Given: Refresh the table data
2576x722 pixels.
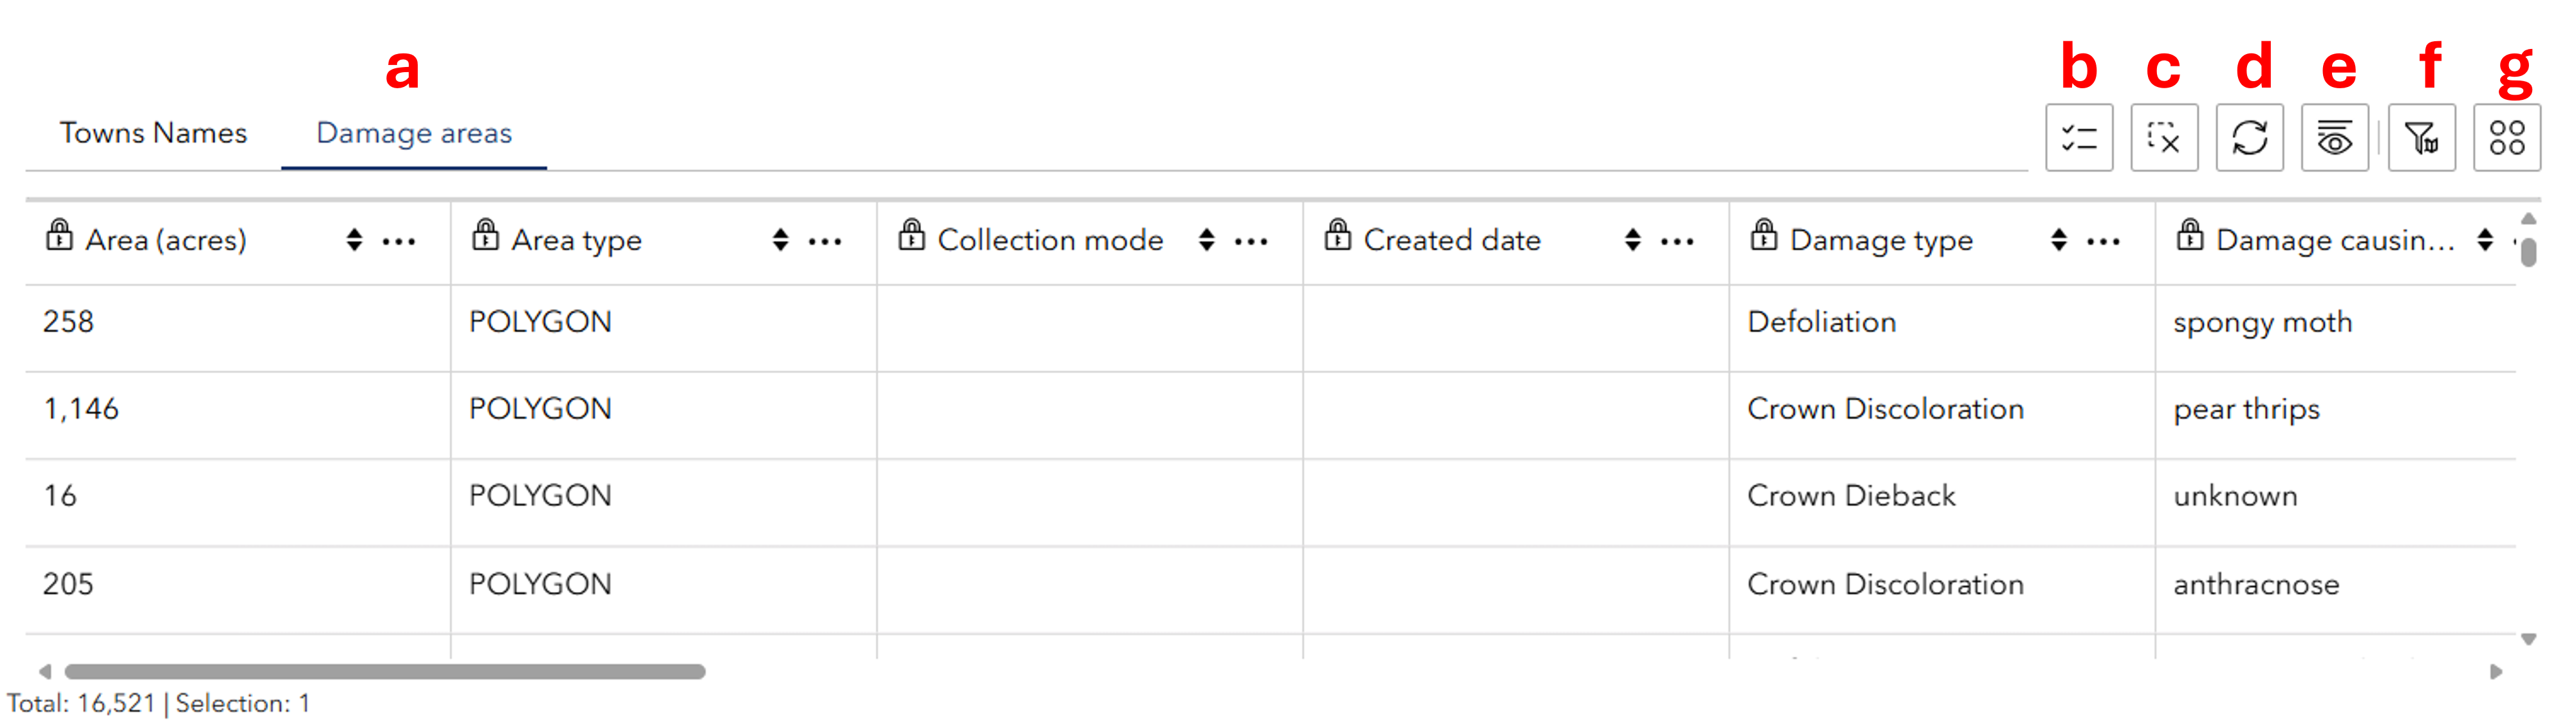Looking at the screenshot, I should (x=2249, y=138).
